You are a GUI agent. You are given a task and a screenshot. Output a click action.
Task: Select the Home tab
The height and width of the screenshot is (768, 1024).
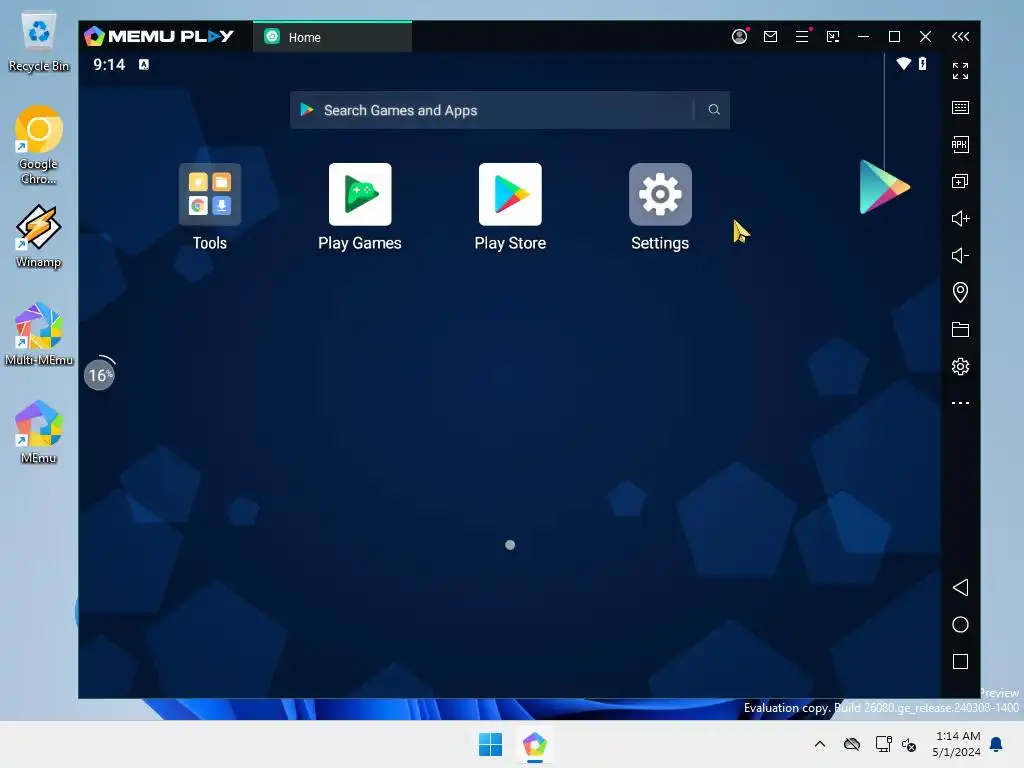pyautogui.click(x=332, y=37)
